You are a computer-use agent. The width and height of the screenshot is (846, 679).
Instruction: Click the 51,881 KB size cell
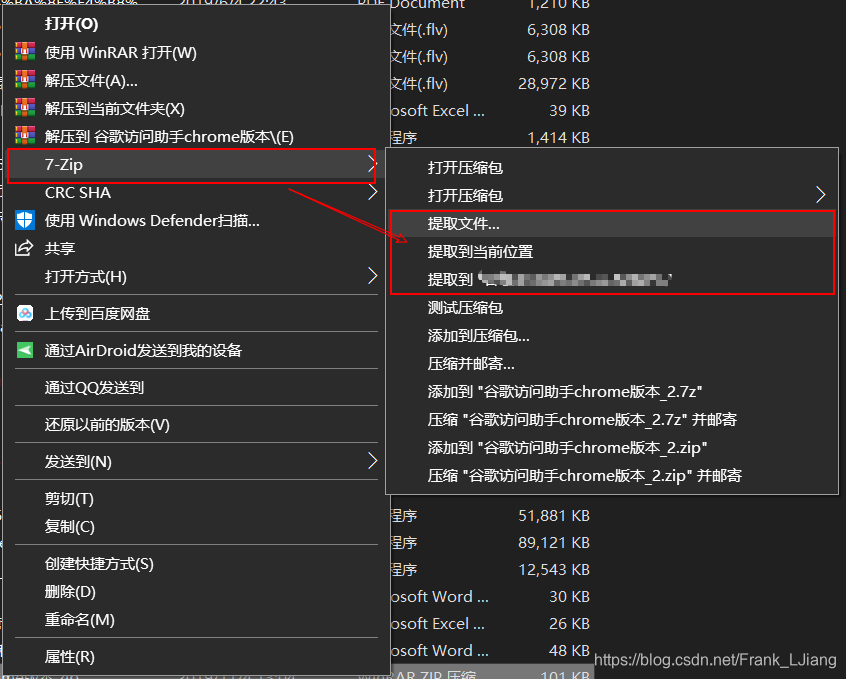coord(554,516)
